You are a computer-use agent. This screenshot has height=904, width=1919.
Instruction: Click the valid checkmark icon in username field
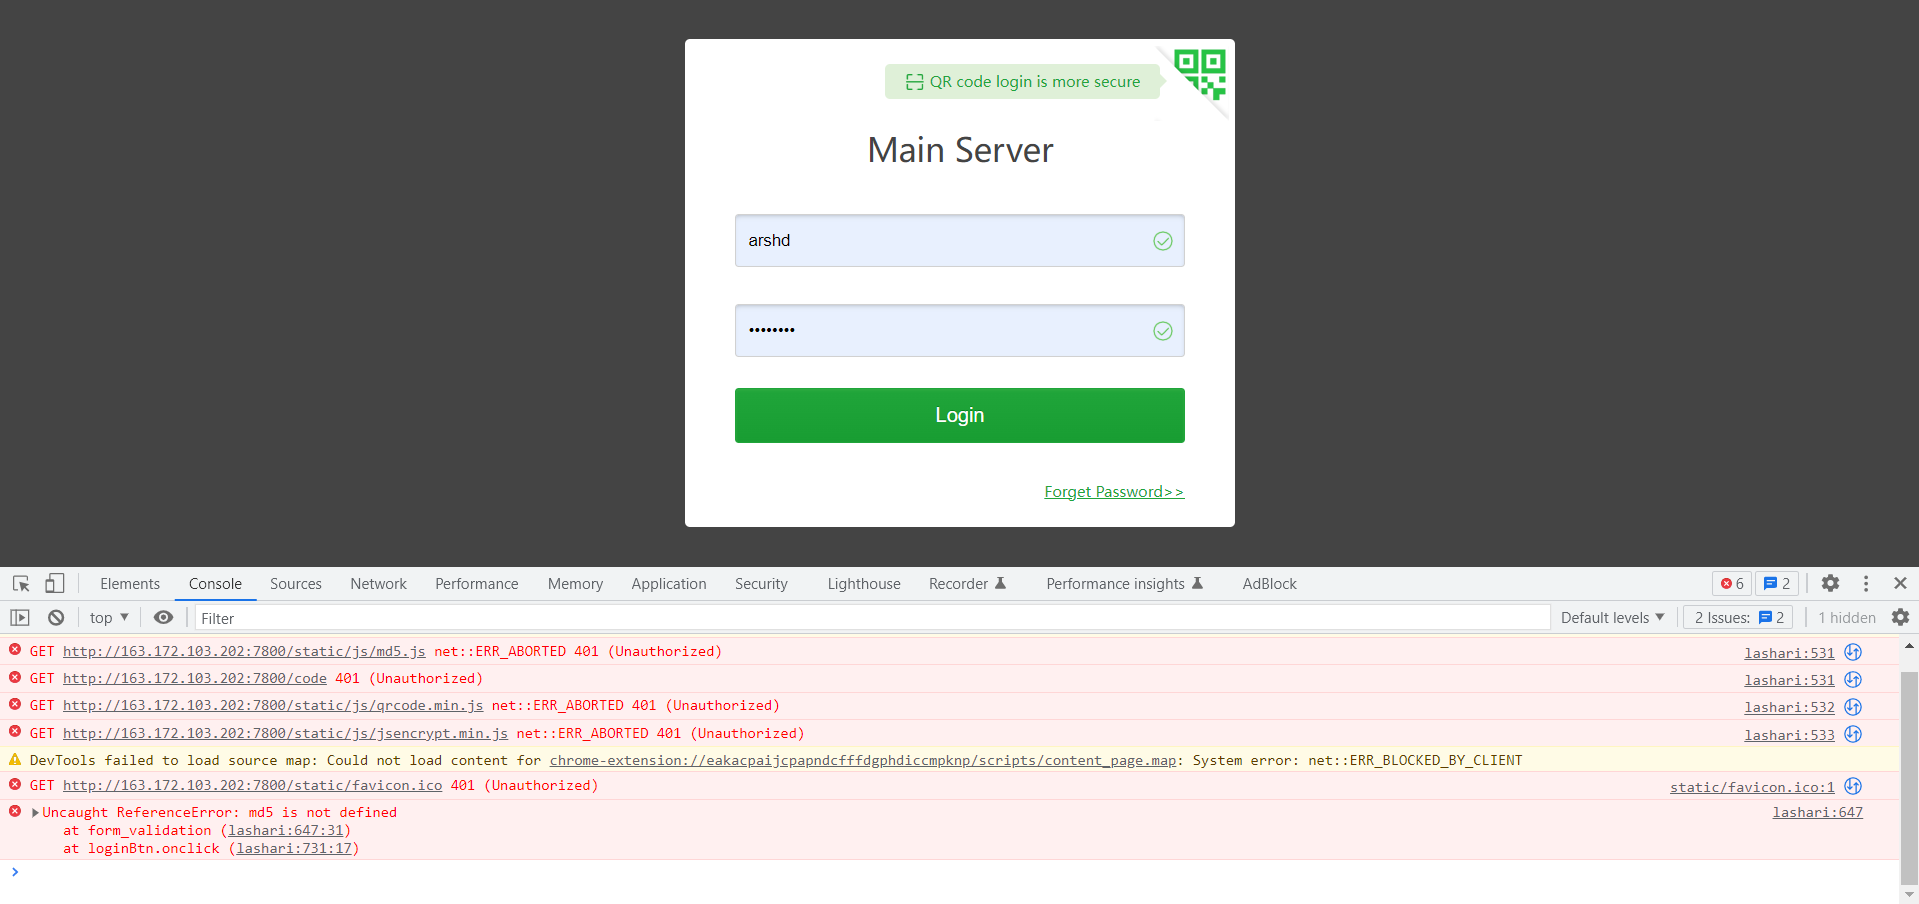pyautogui.click(x=1163, y=241)
